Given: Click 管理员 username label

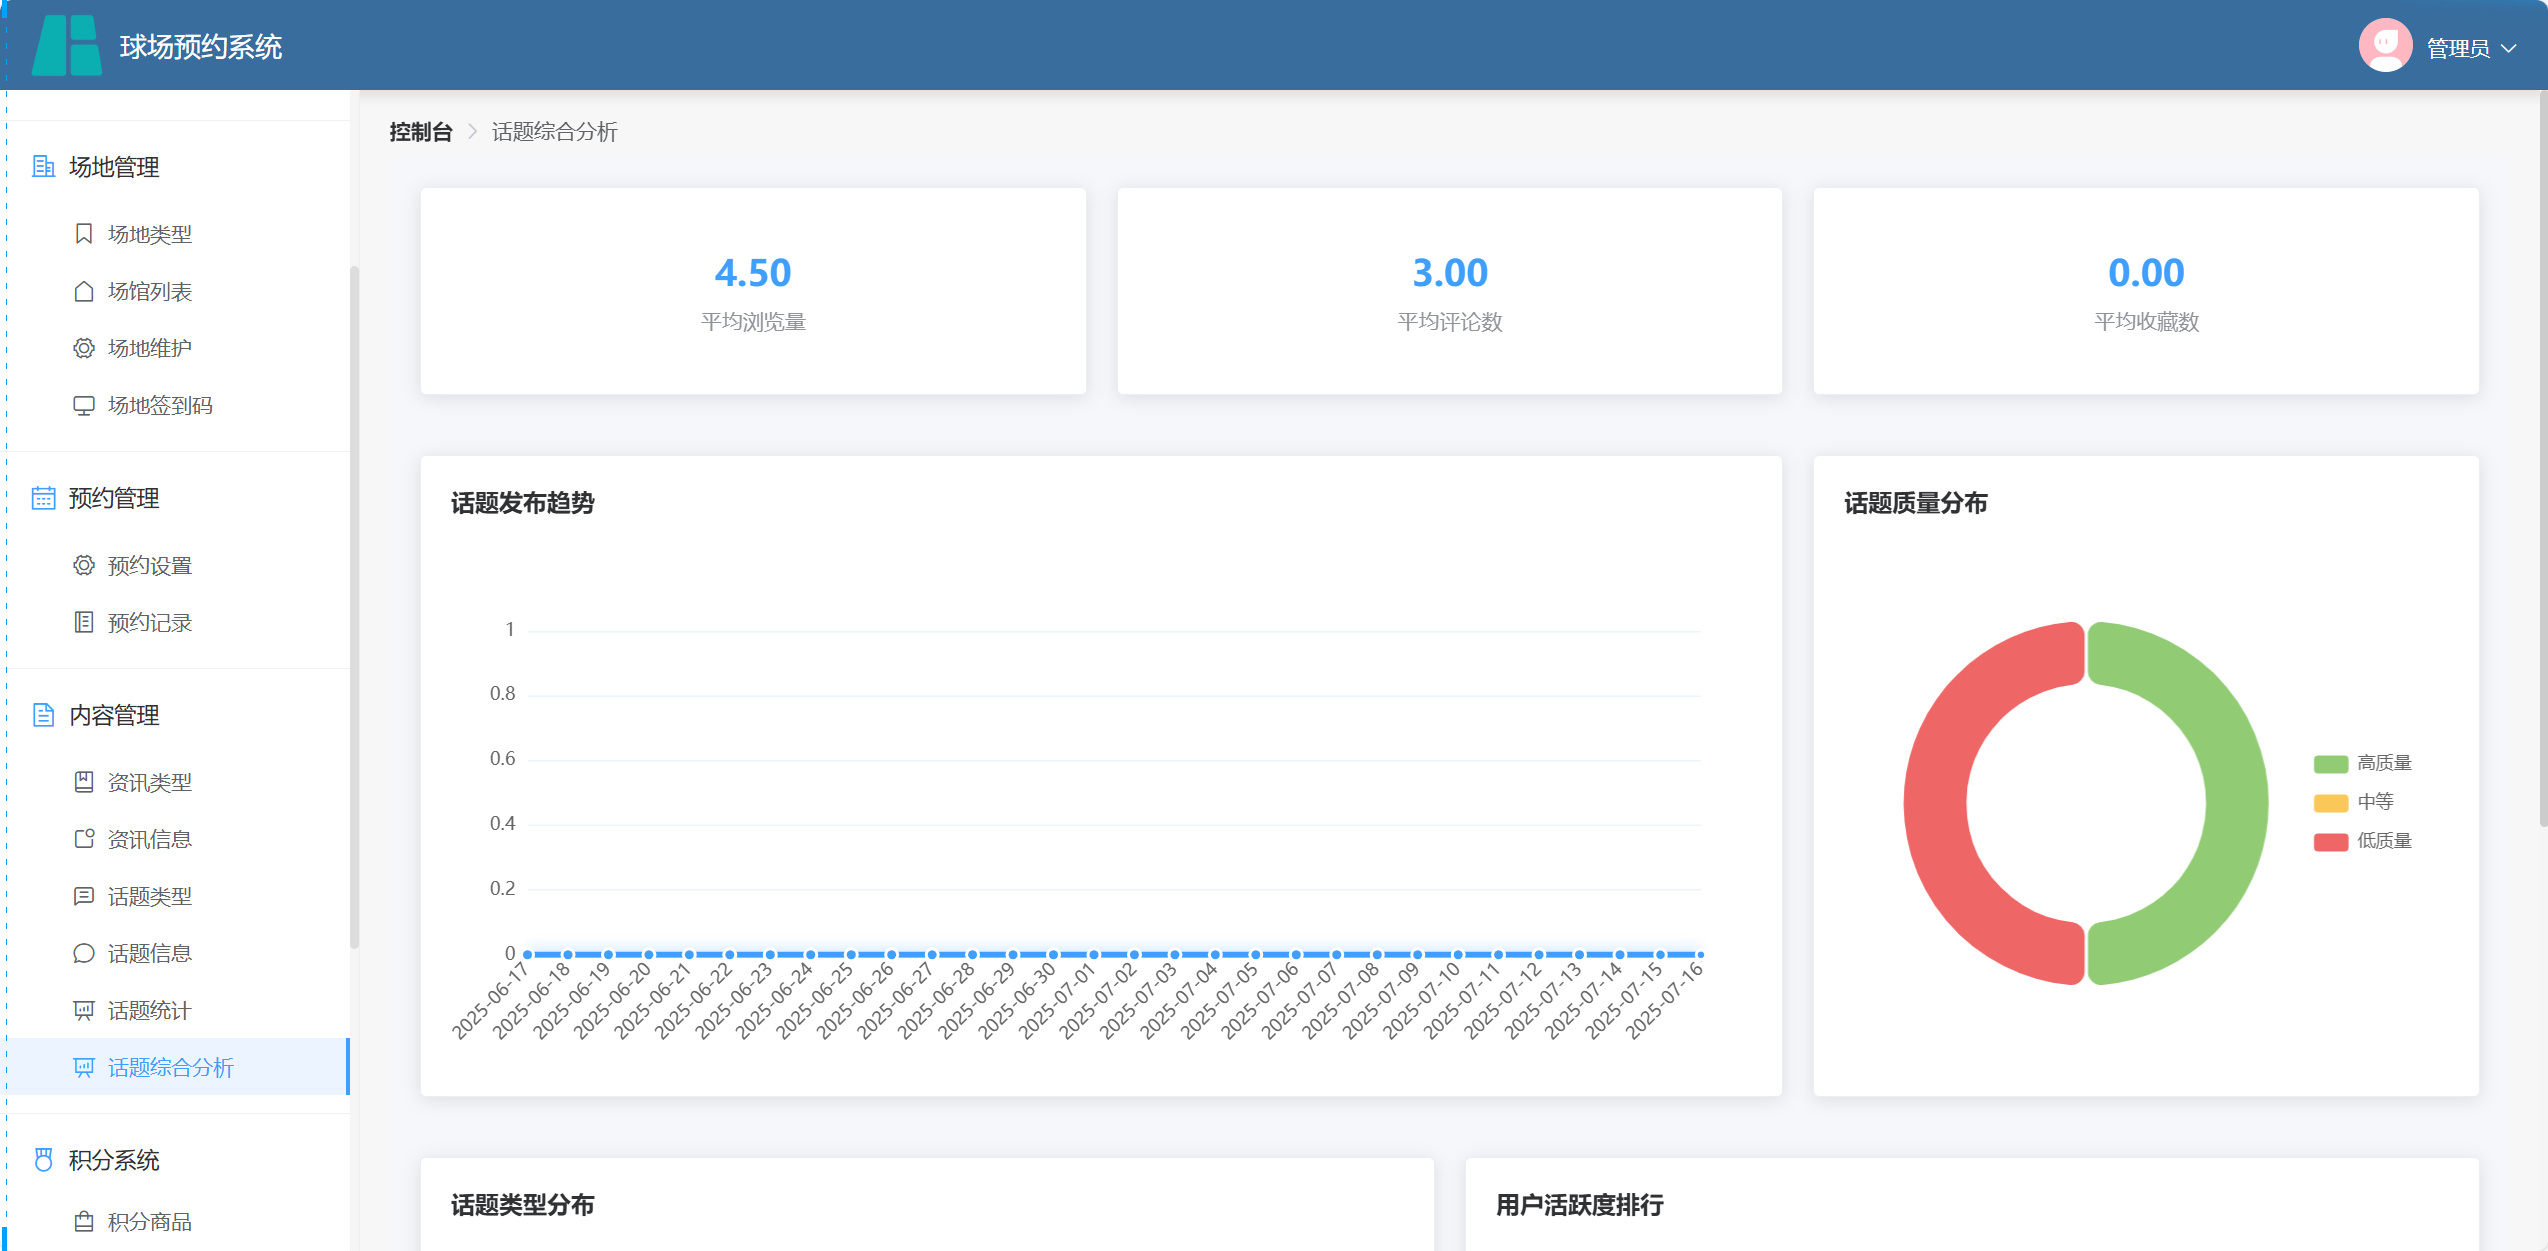Looking at the screenshot, I should [x=2457, y=48].
